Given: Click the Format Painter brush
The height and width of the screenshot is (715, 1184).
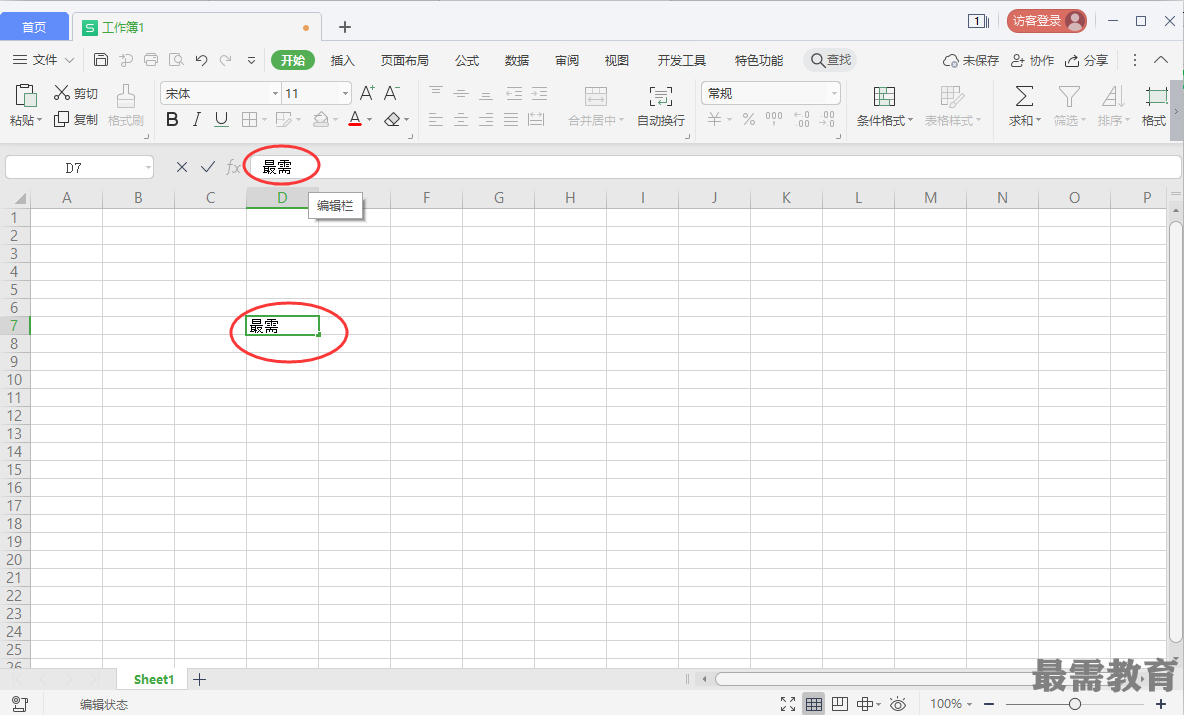Looking at the screenshot, I should click(x=125, y=106).
